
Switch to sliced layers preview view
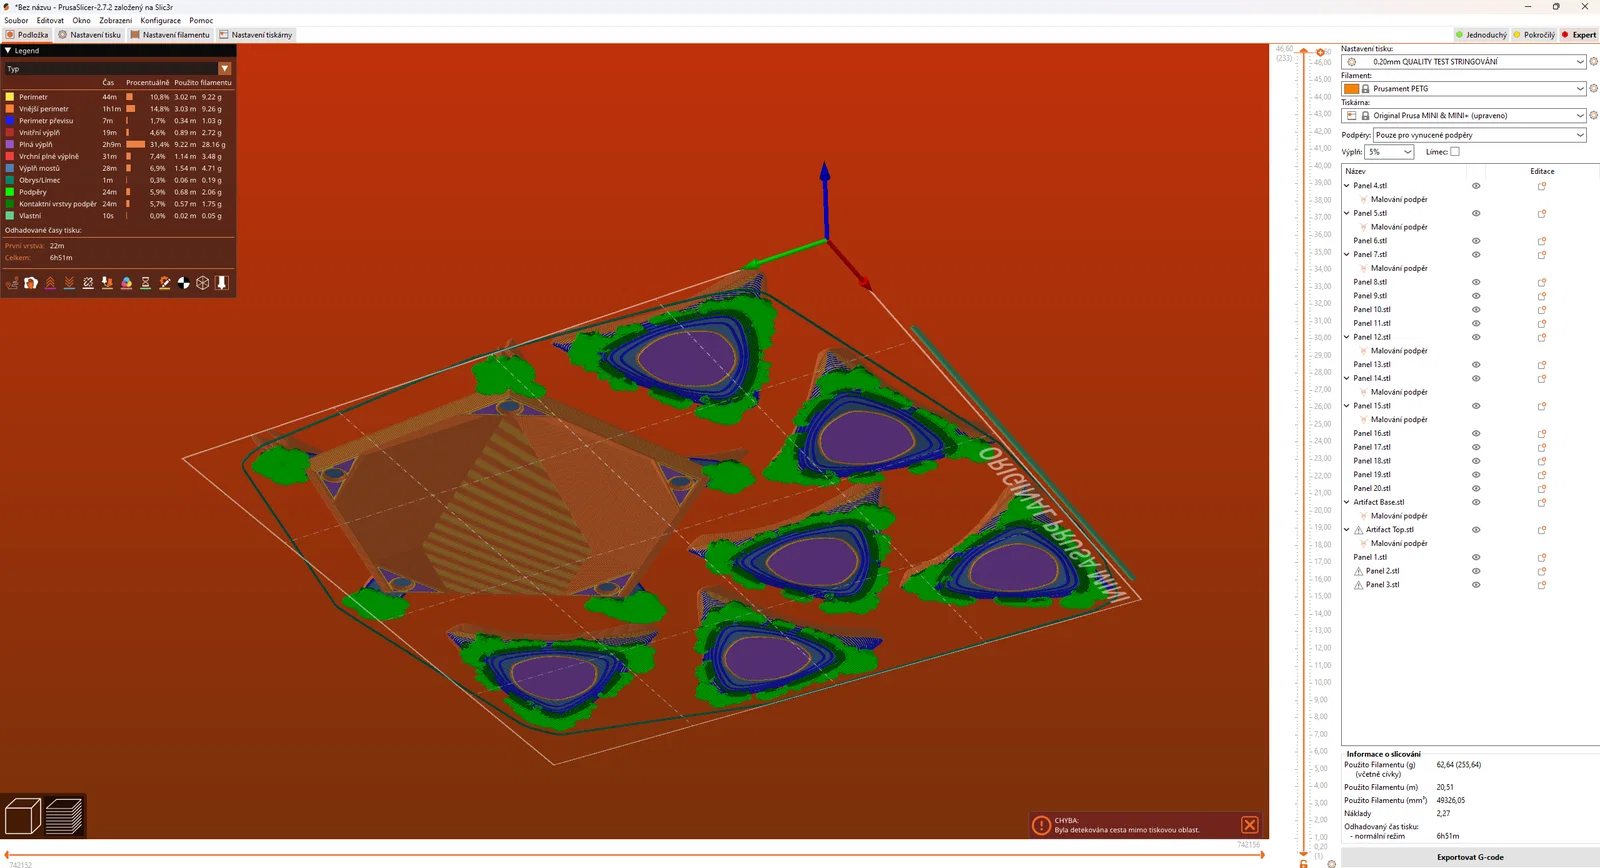pos(64,816)
